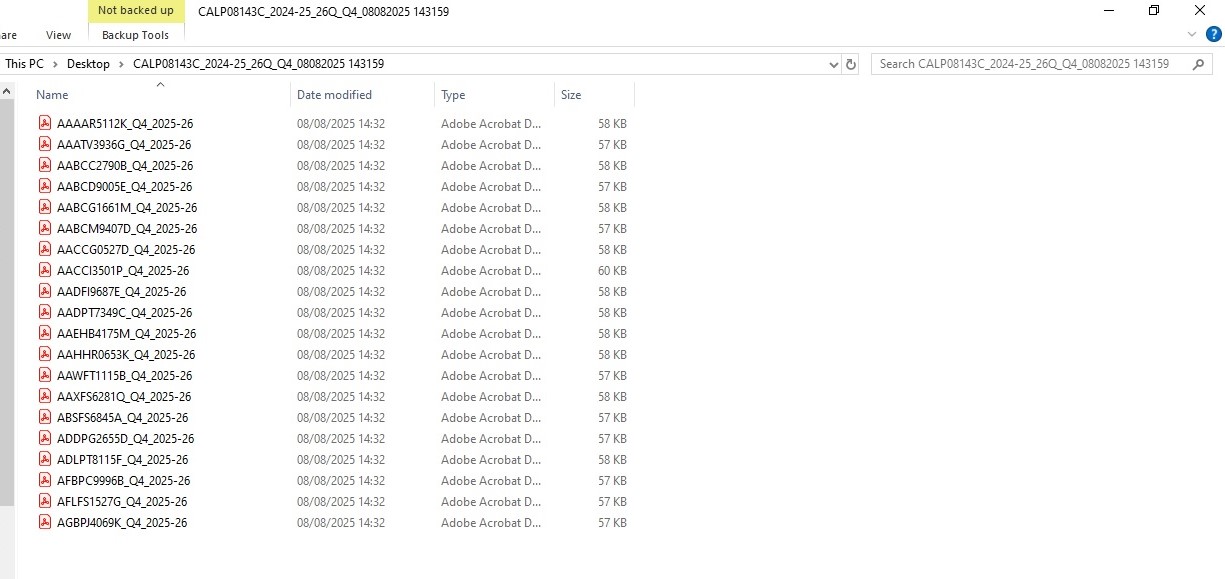
Task: Open the Explorer help question mark icon
Action: [x=1212, y=34]
